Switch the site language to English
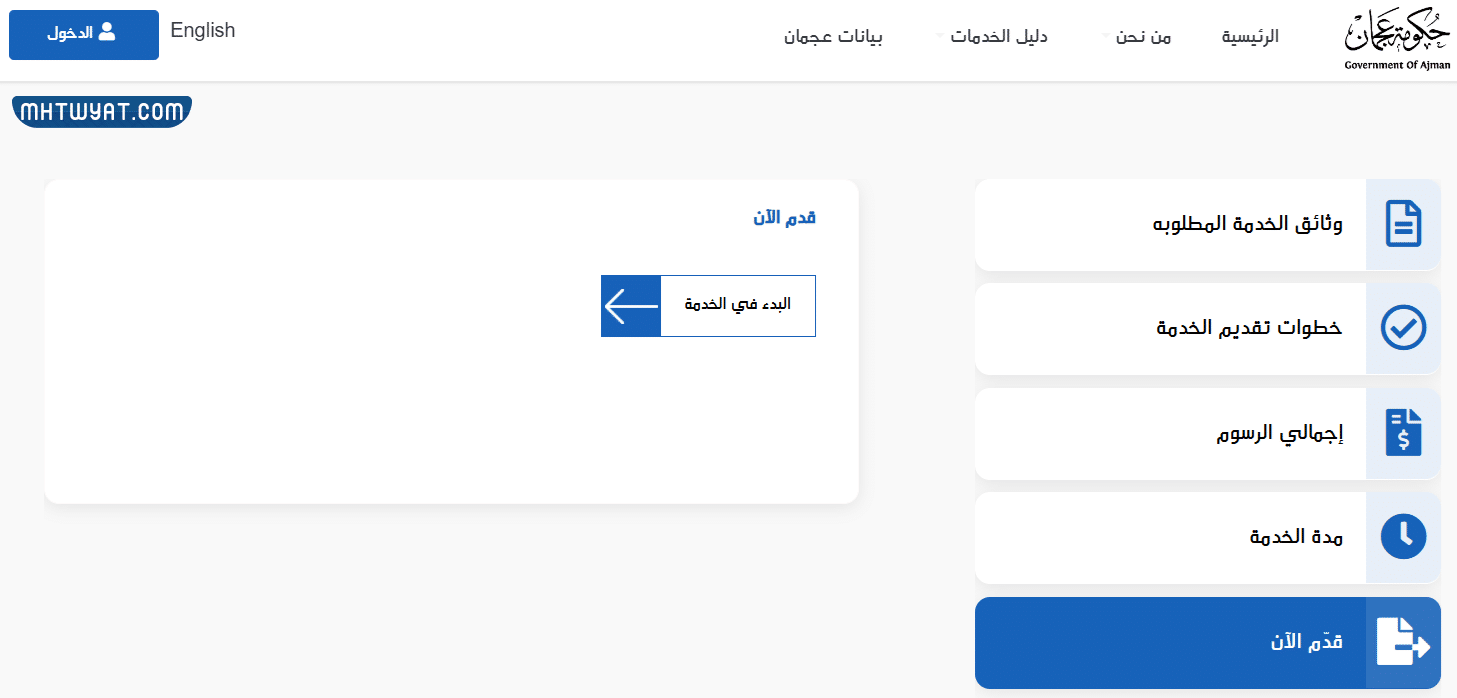This screenshot has width=1457, height=698. coord(202,30)
